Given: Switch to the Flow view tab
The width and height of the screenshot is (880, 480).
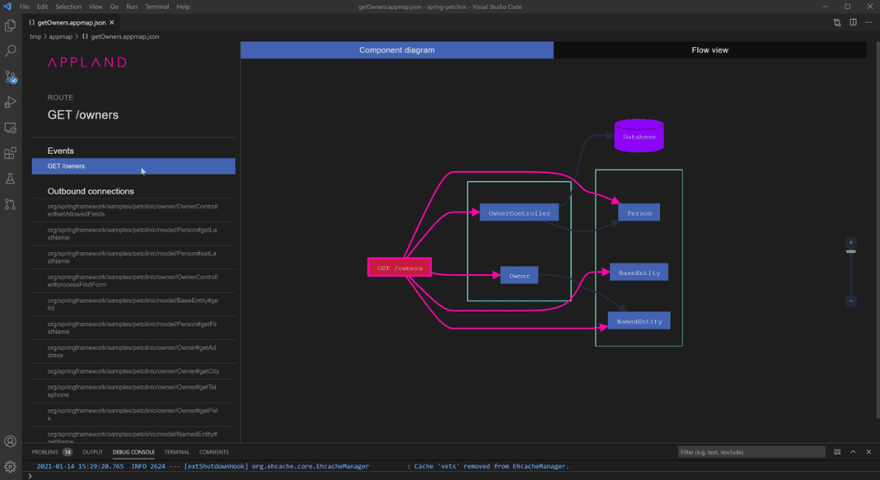Looking at the screenshot, I should pos(710,50).
